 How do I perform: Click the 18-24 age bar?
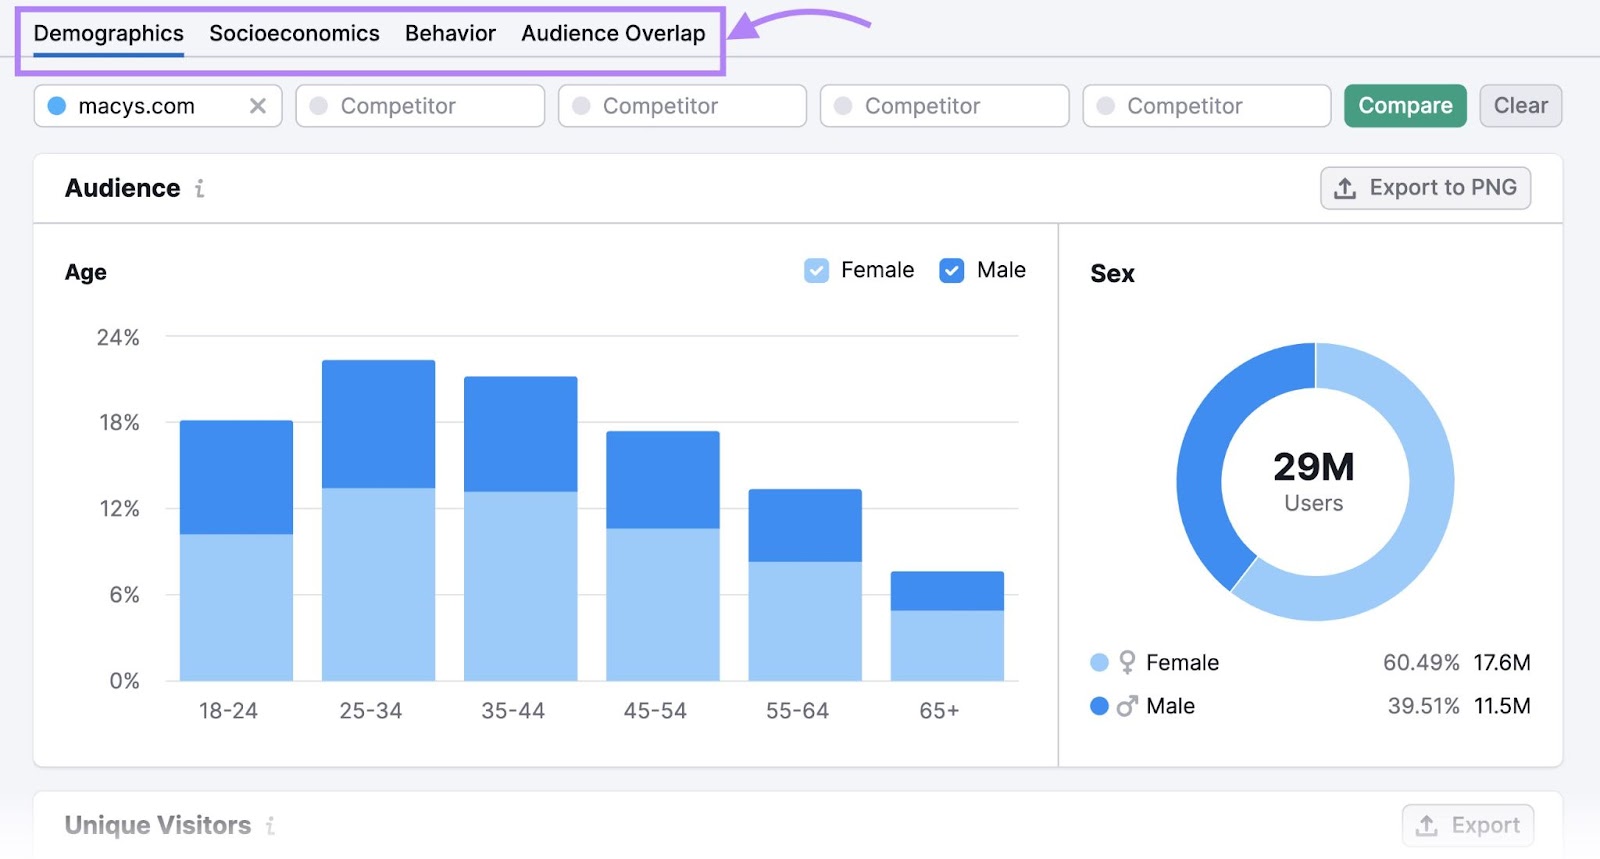coord(236,550)
